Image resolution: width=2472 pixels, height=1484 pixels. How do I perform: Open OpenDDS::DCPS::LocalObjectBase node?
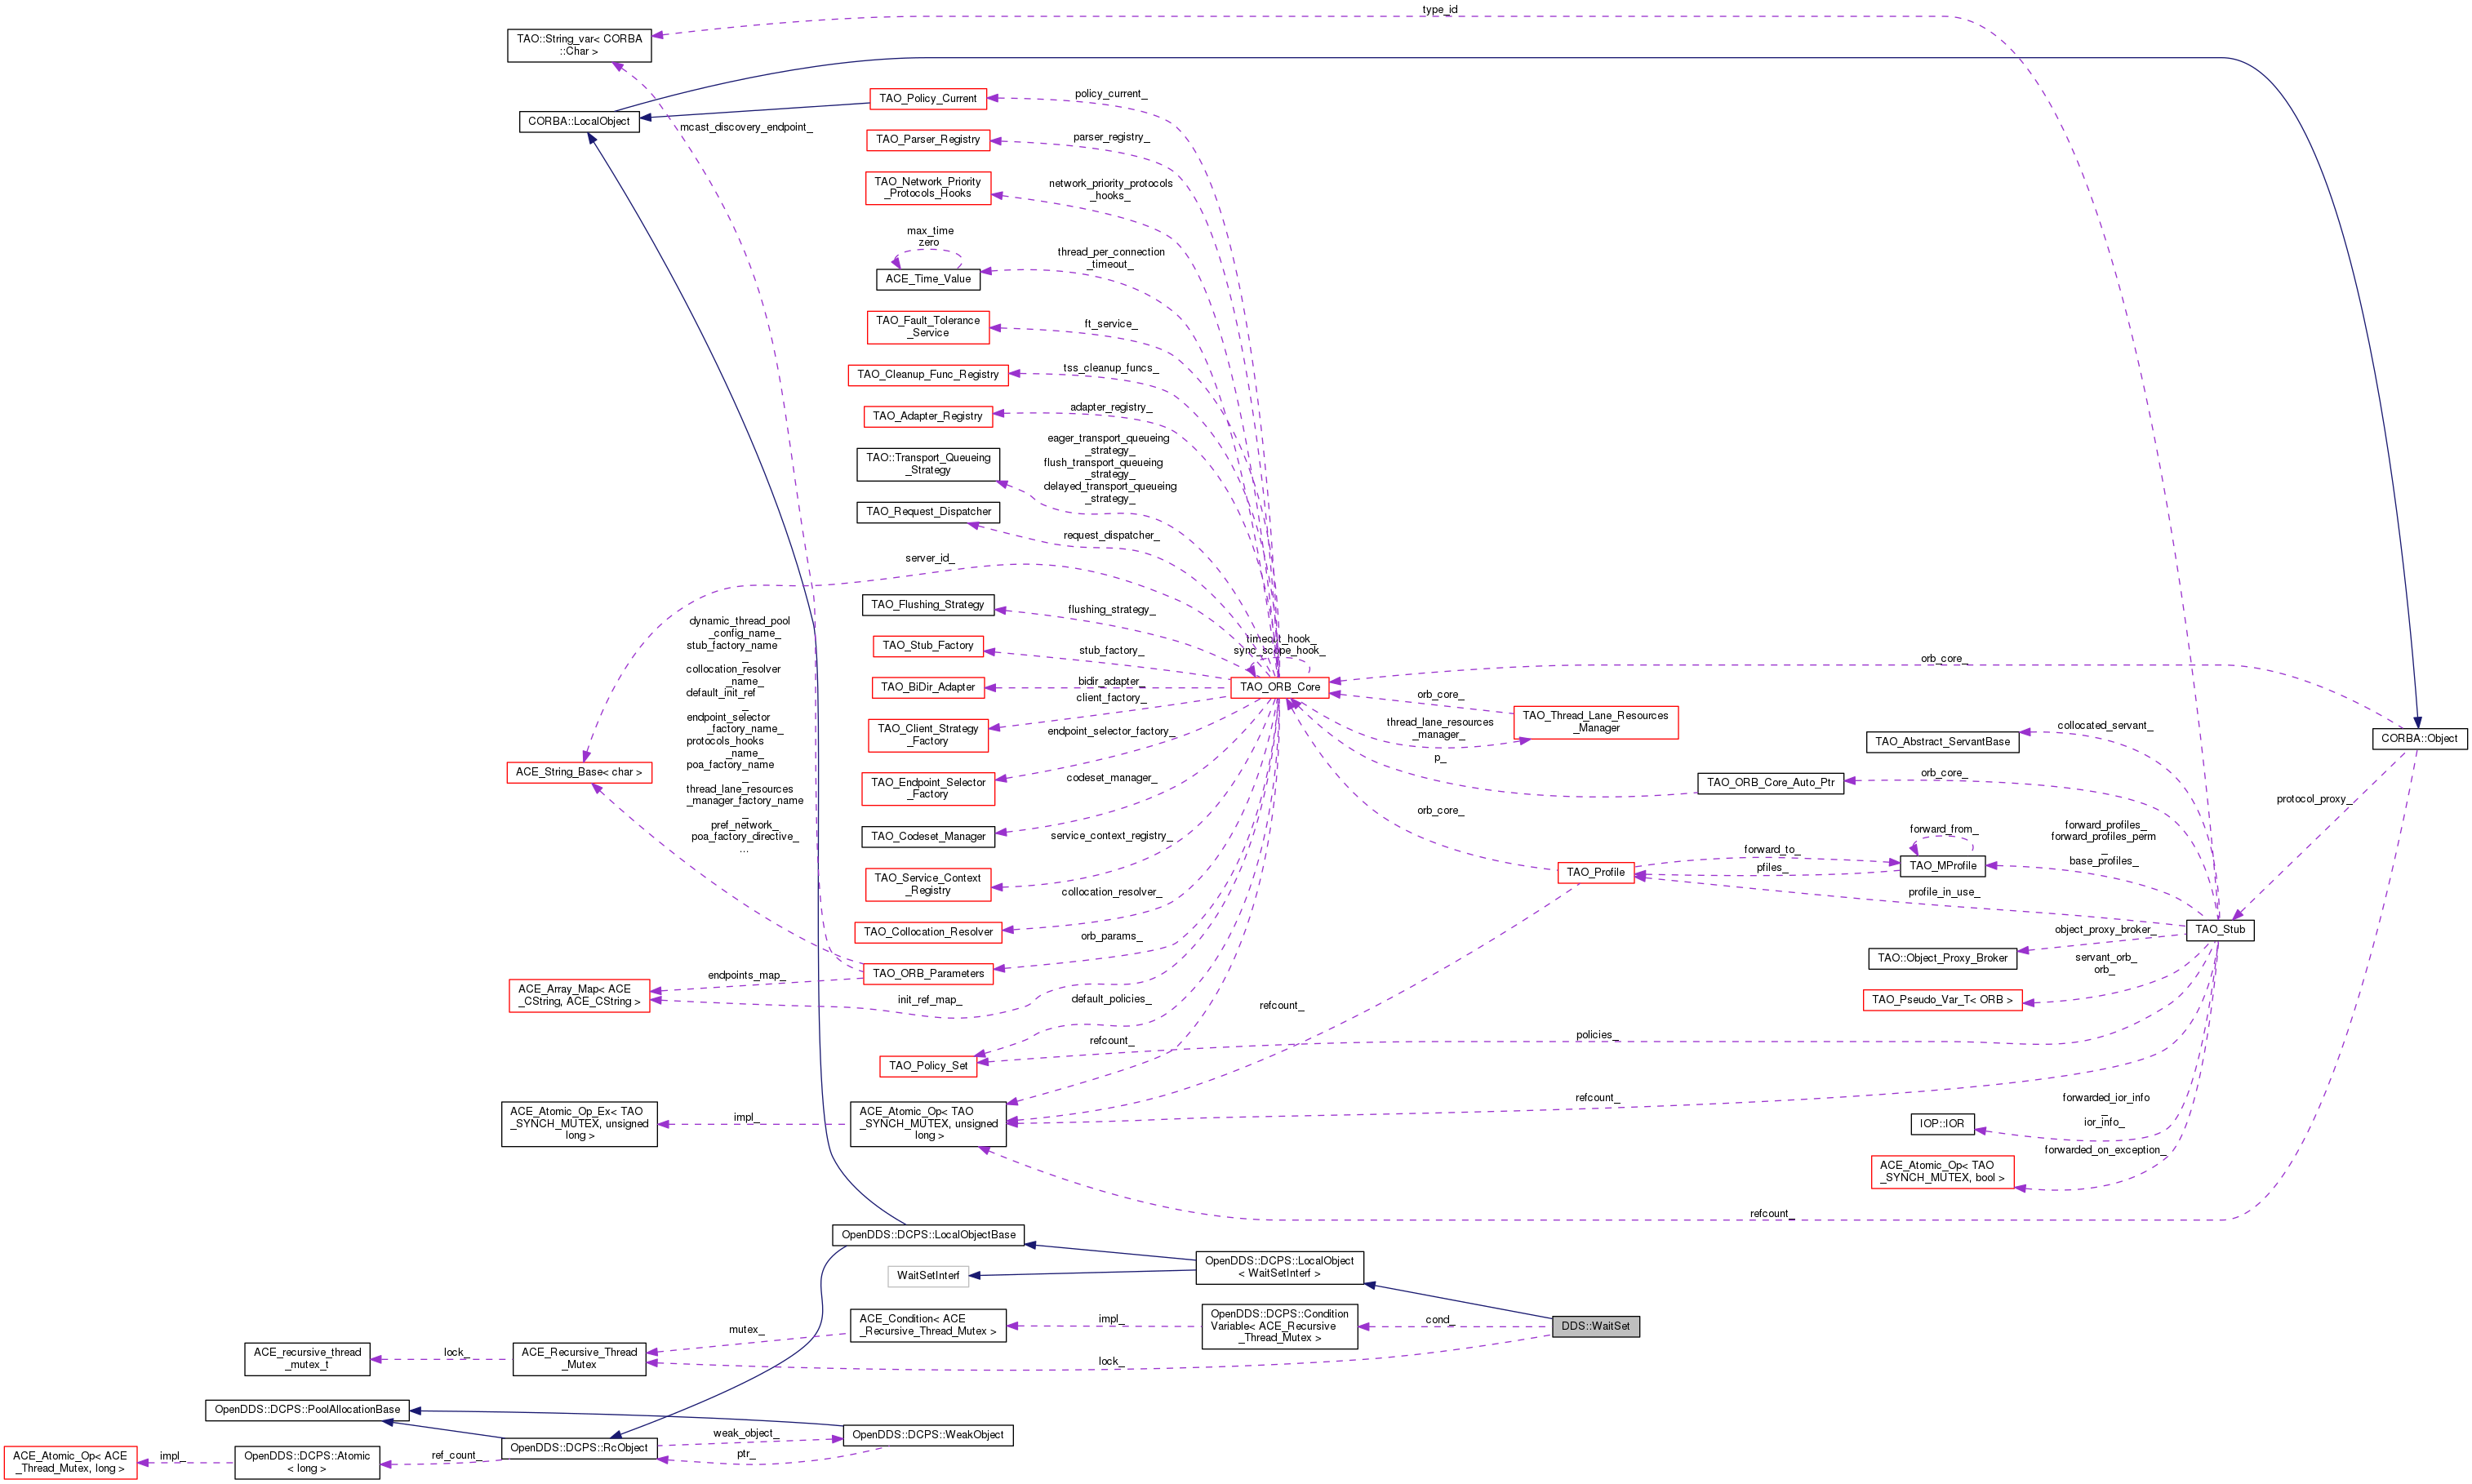point(927,1235)
